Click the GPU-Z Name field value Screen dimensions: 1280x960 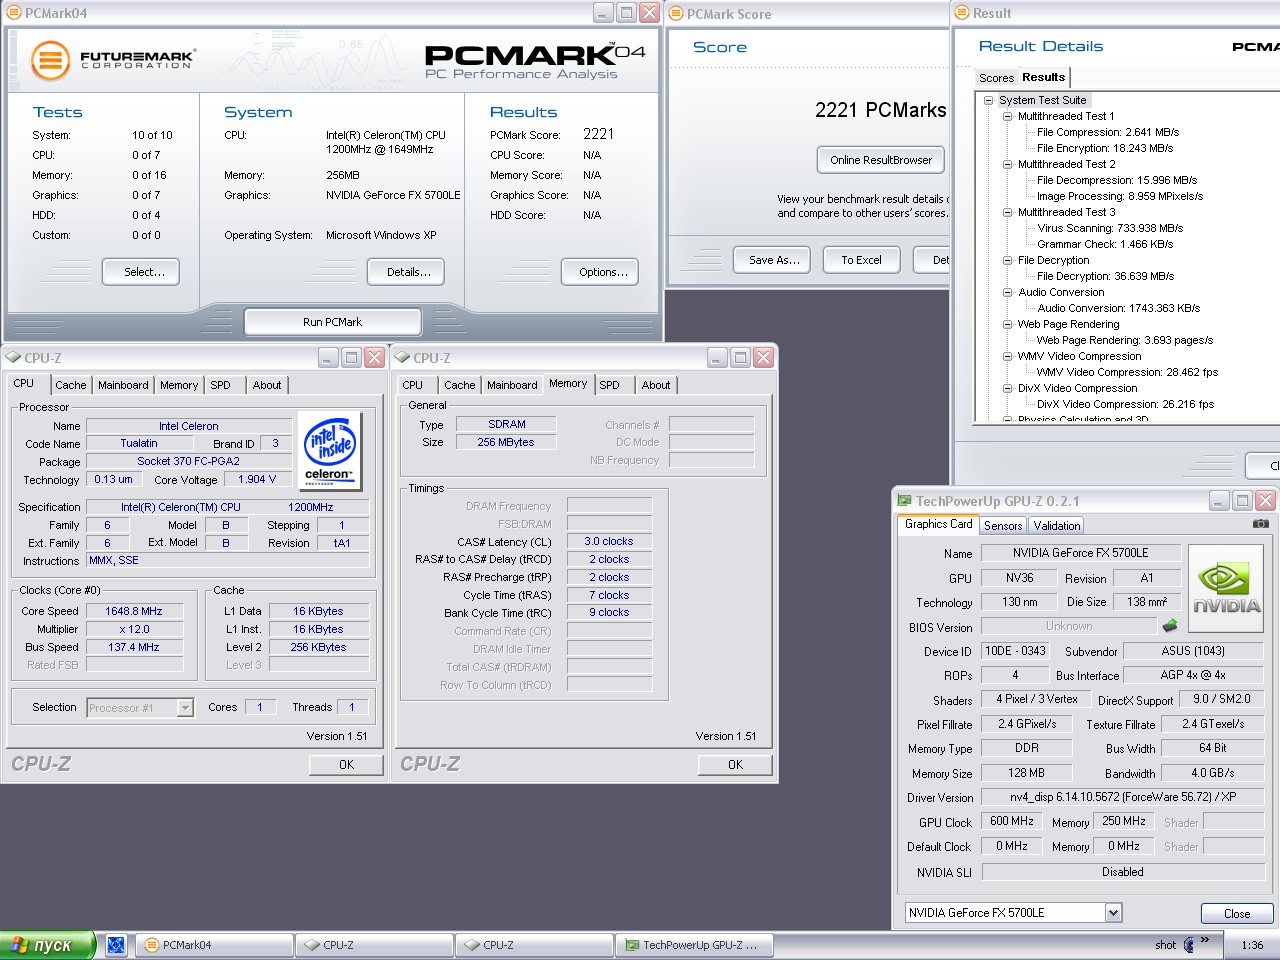pos(1080,553)
